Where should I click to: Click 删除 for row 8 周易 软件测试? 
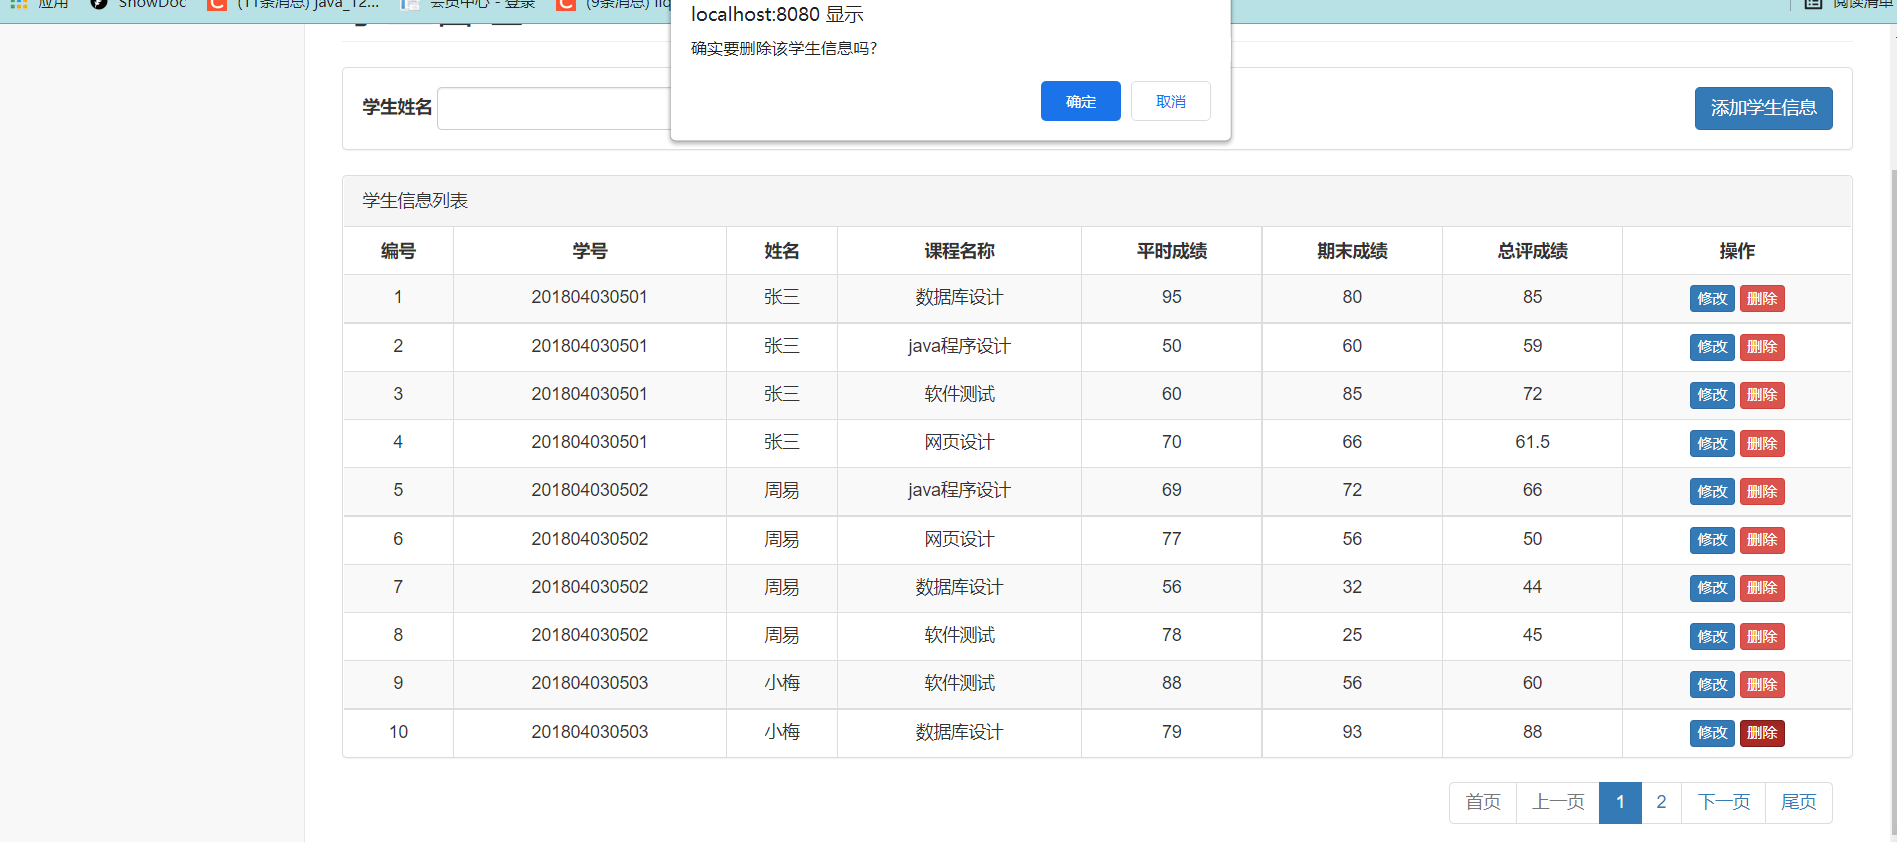click(x=1762, y=636)
